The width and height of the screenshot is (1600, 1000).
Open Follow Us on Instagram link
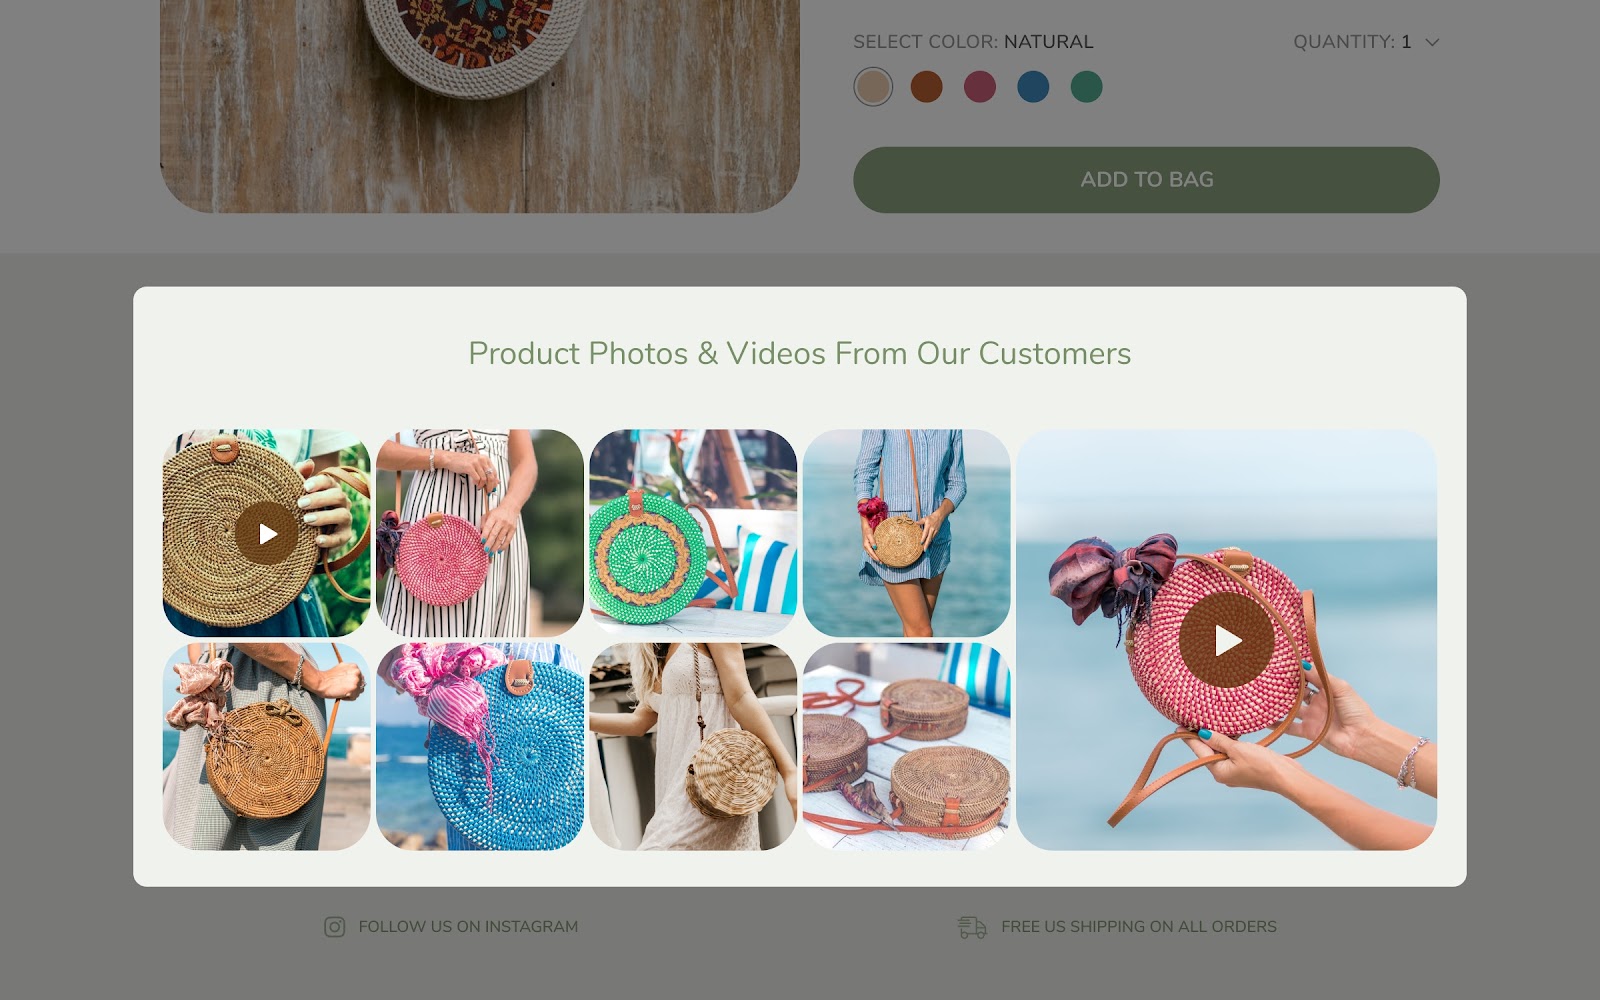coord(468,927)
